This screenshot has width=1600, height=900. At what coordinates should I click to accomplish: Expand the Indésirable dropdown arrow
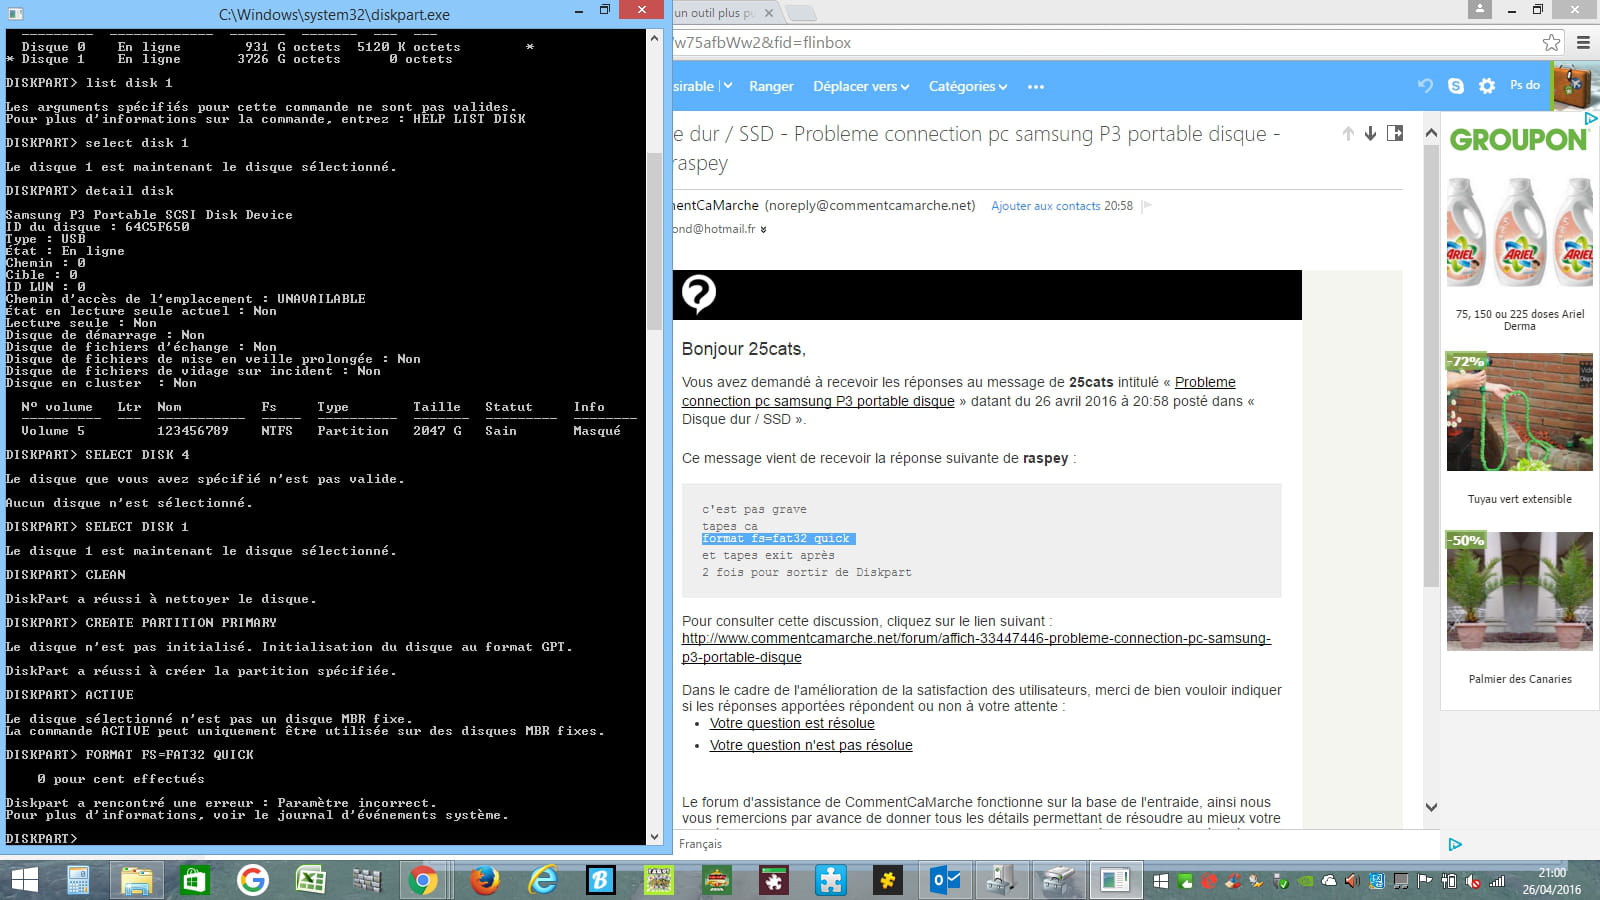(726, 87)
